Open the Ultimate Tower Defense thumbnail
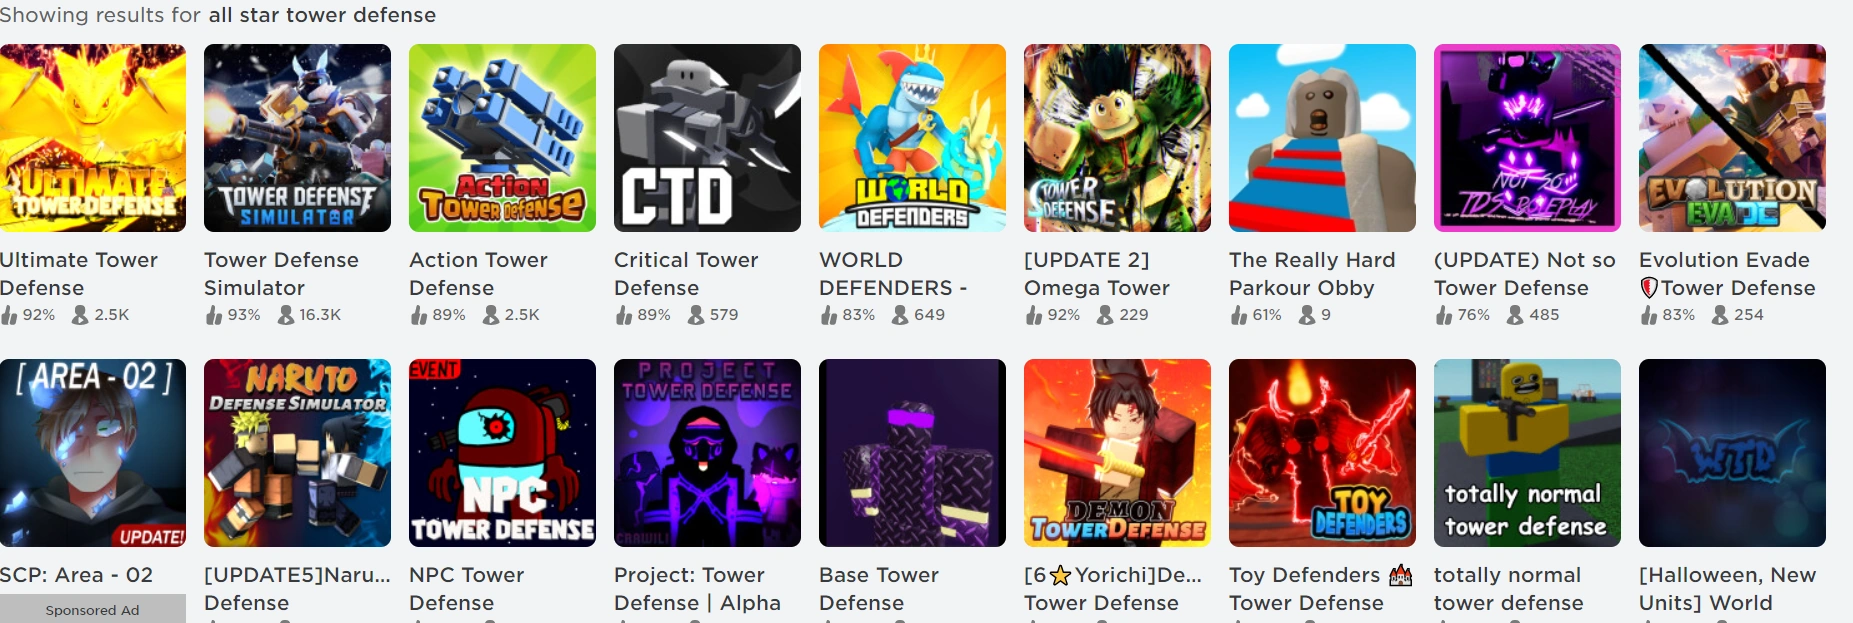 93,138
